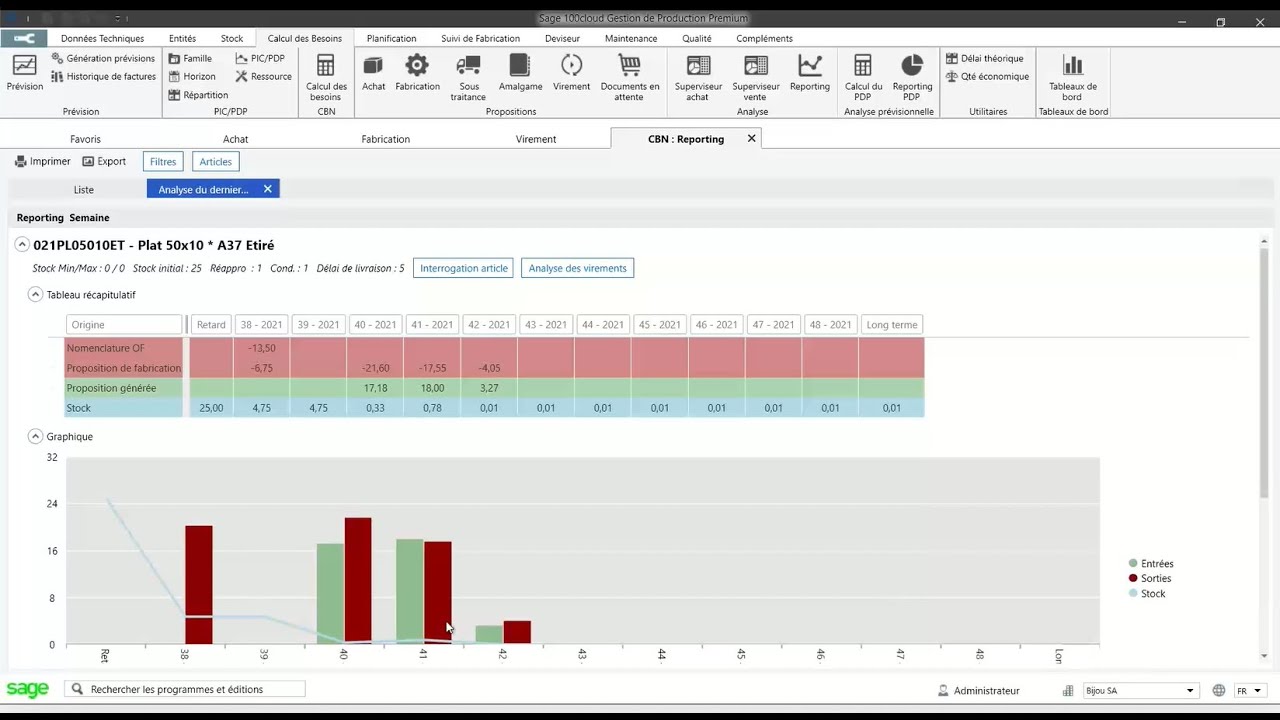This screenshot has height=720, width=1280.
Task: Open Stock ribbon tab
Action: coord(232,38)
